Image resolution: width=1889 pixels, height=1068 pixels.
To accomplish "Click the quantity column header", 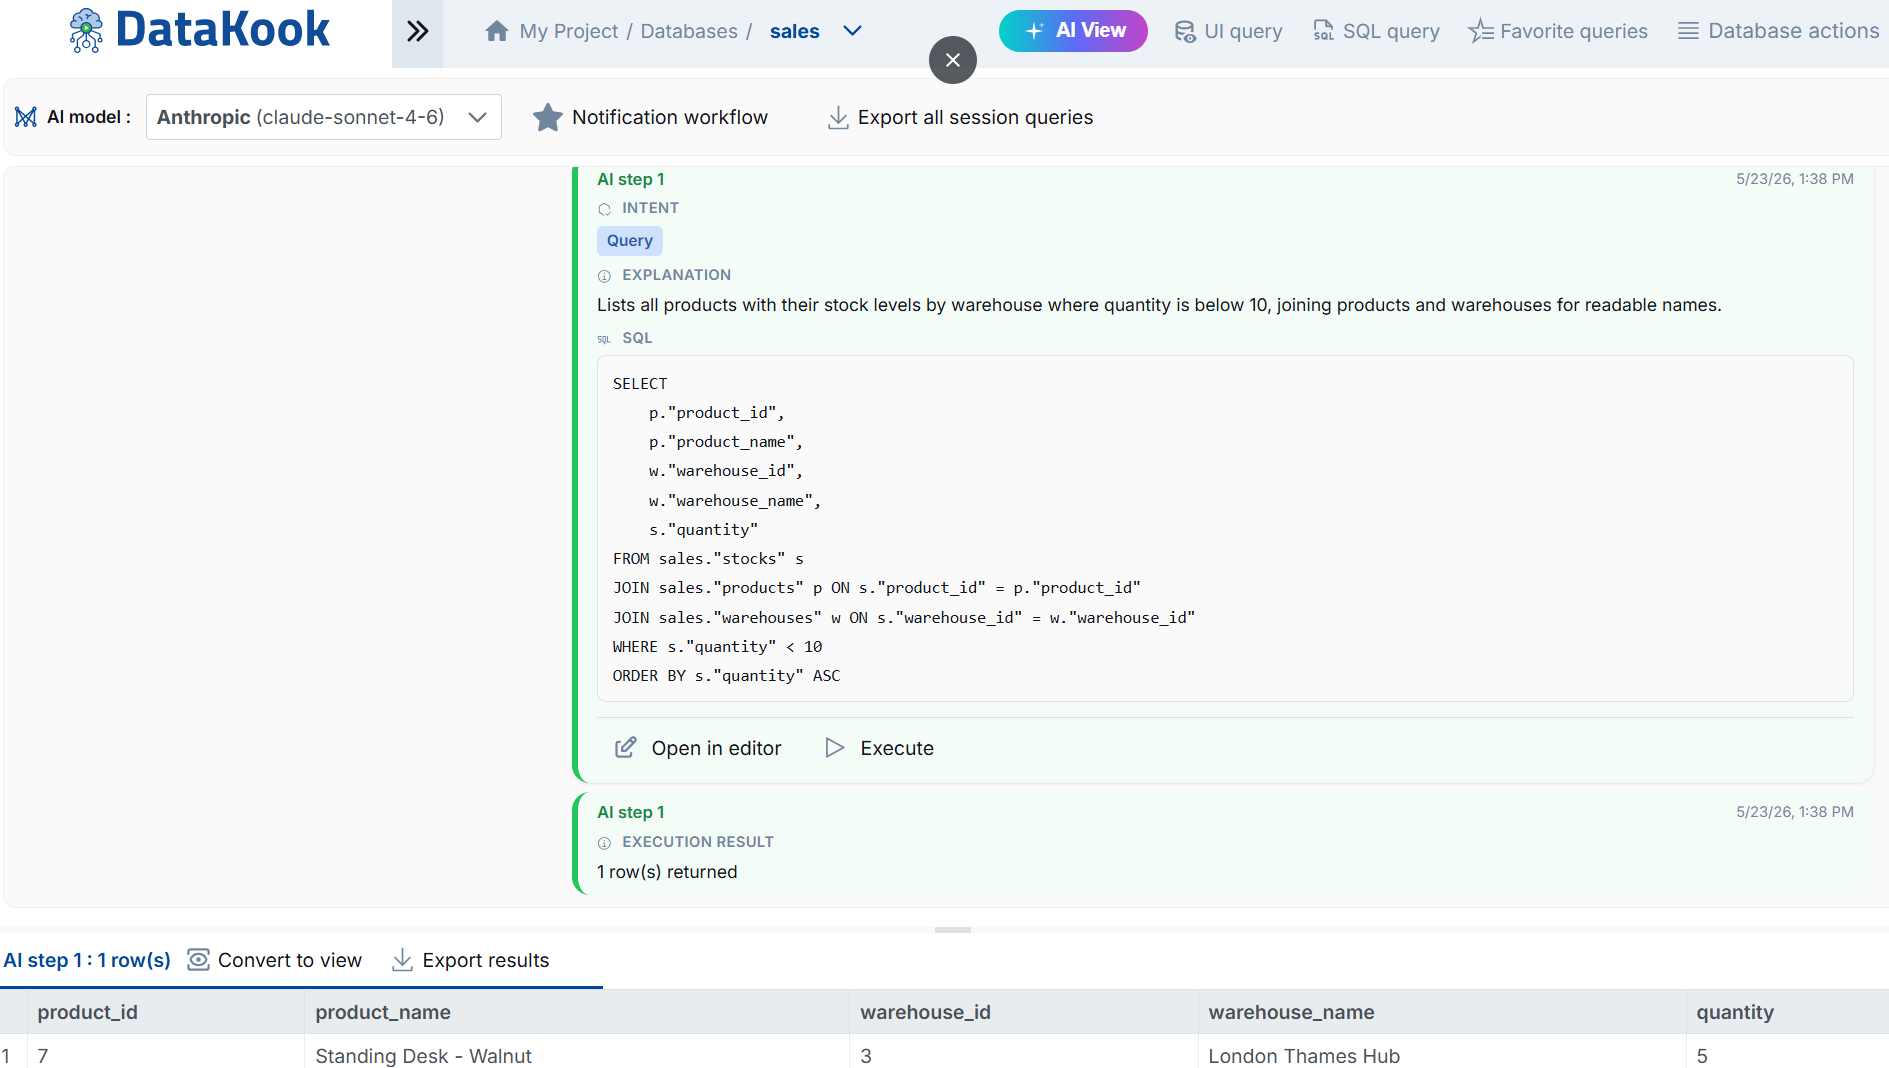I will coord(1787,1012).
